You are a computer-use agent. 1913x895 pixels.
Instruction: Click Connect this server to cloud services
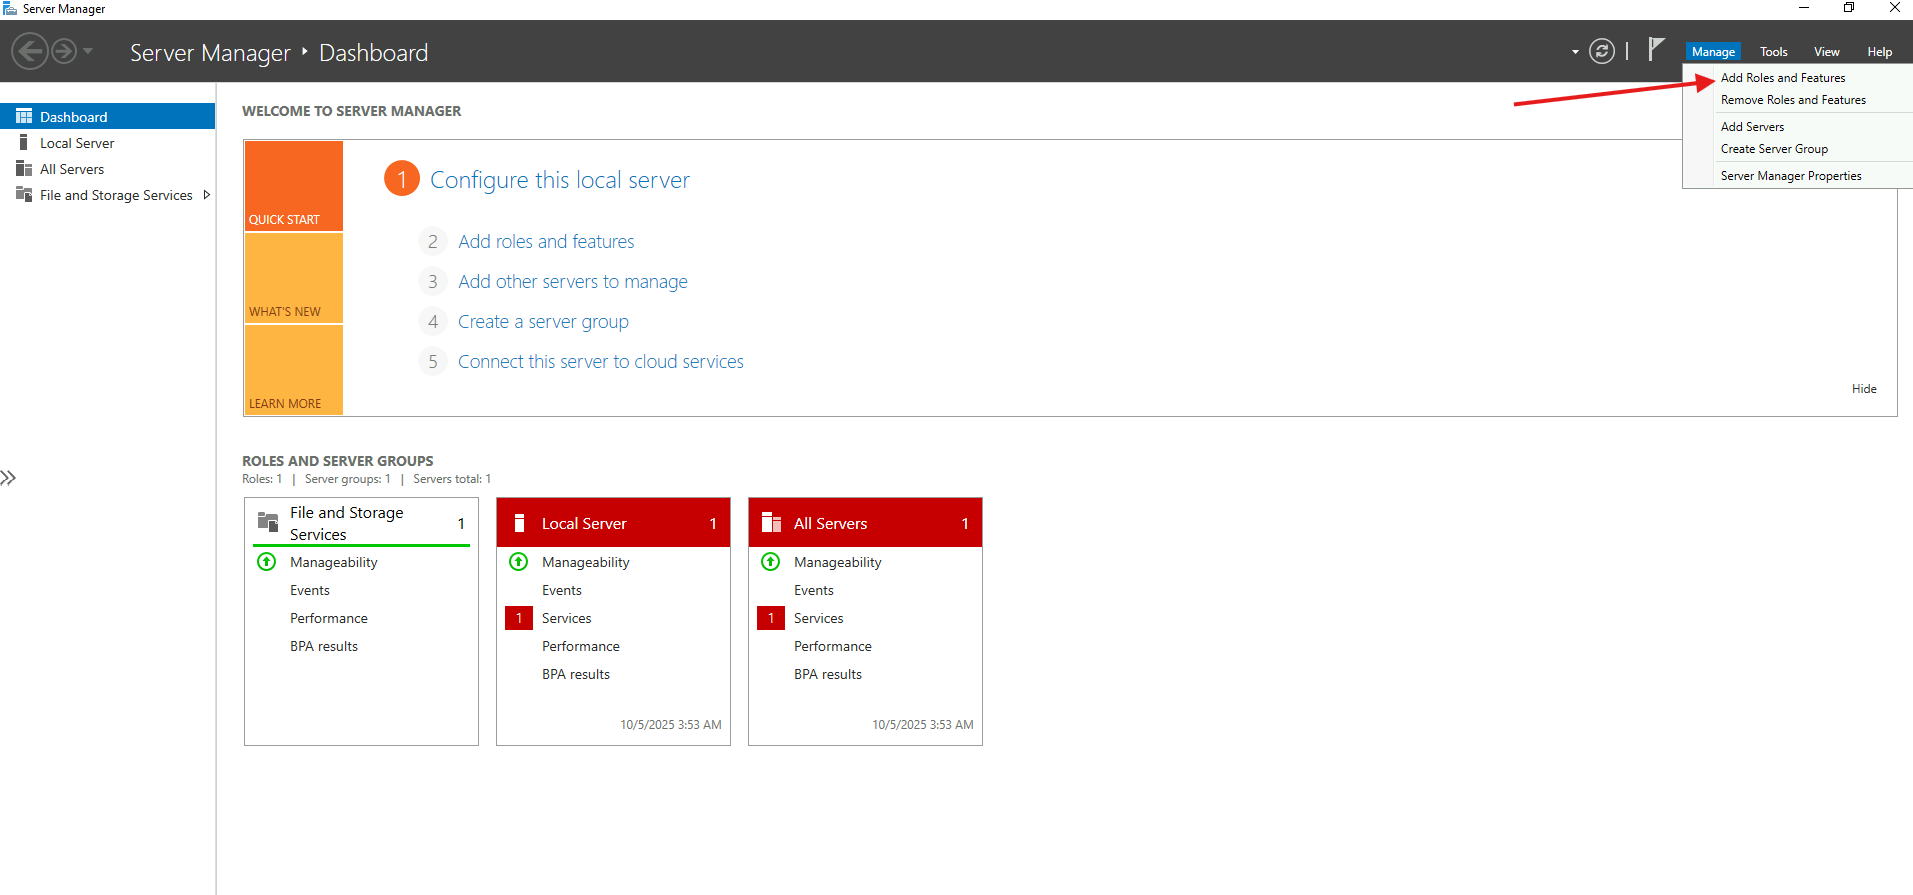(601, 362)
